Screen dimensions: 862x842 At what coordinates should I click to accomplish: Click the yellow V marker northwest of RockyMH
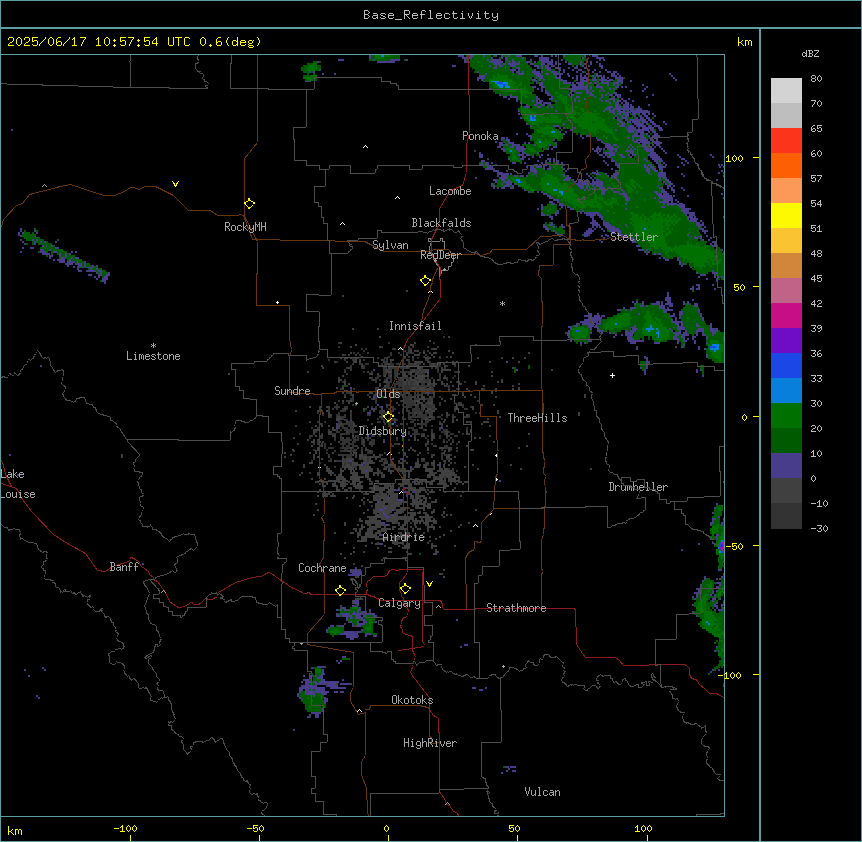[175, 184]
